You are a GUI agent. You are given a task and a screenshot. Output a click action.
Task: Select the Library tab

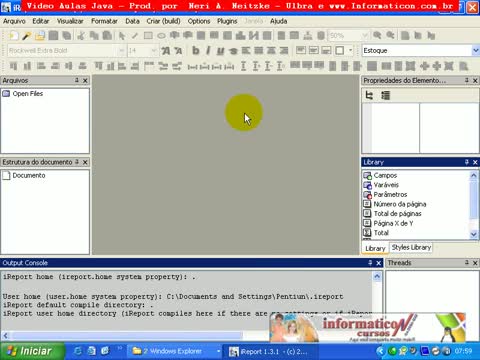[x=375, y=248]
